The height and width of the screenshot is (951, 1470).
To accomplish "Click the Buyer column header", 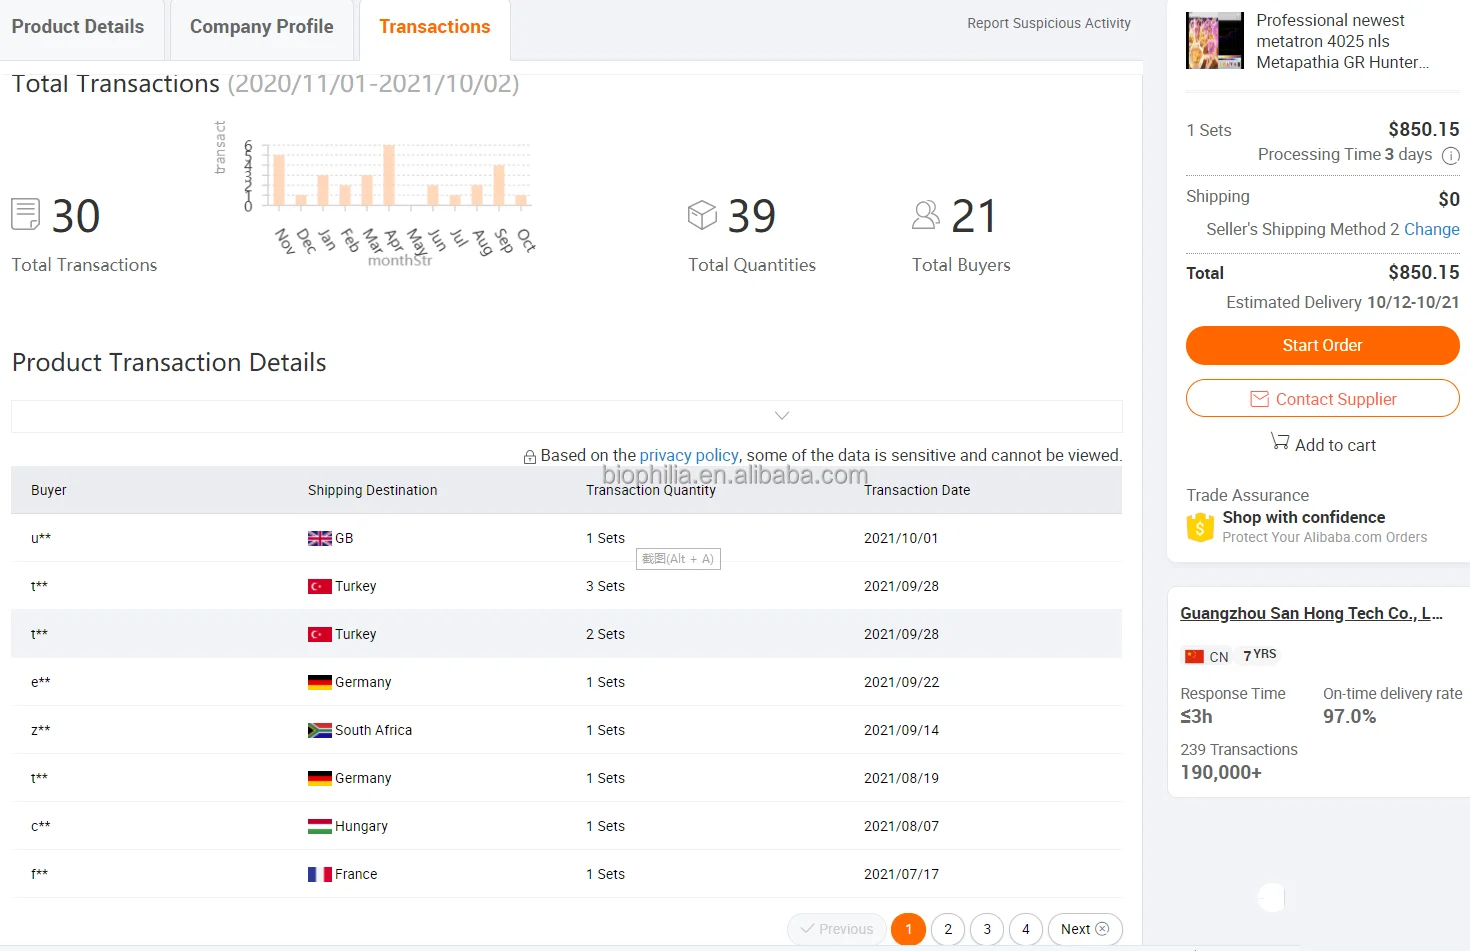I will 49,490.
